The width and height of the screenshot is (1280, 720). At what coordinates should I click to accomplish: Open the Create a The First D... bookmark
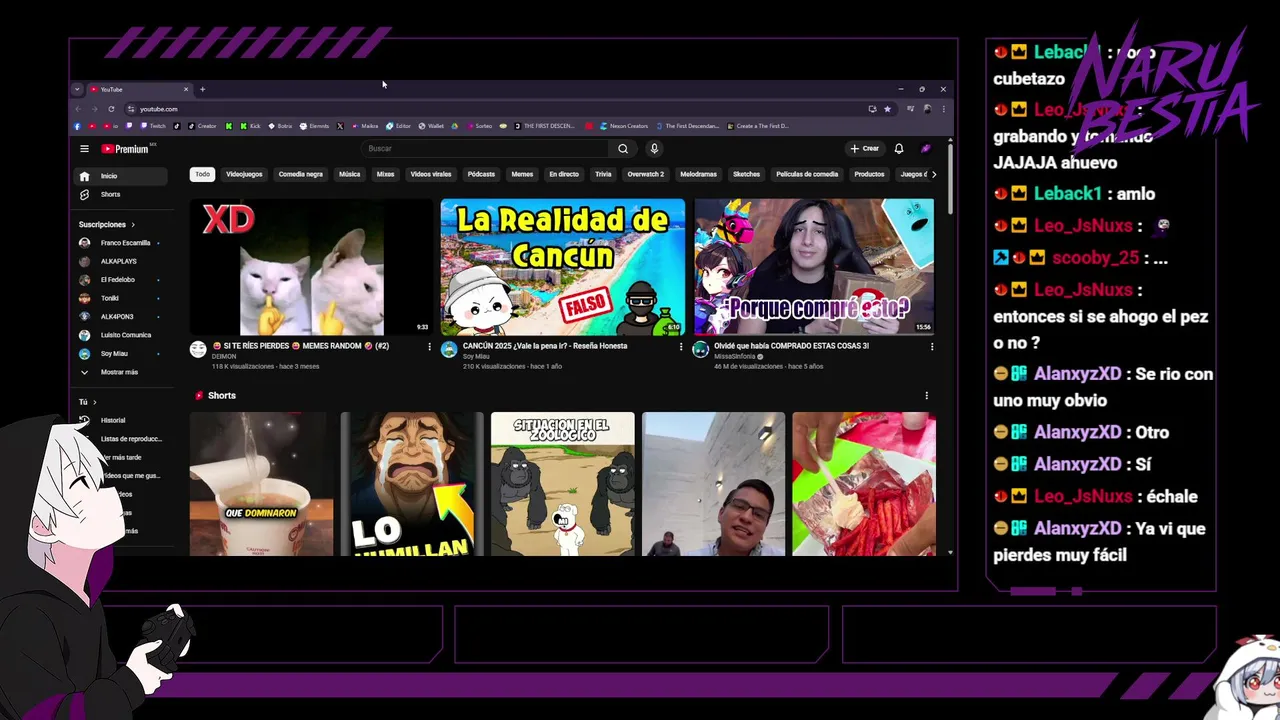click(758, 126)
